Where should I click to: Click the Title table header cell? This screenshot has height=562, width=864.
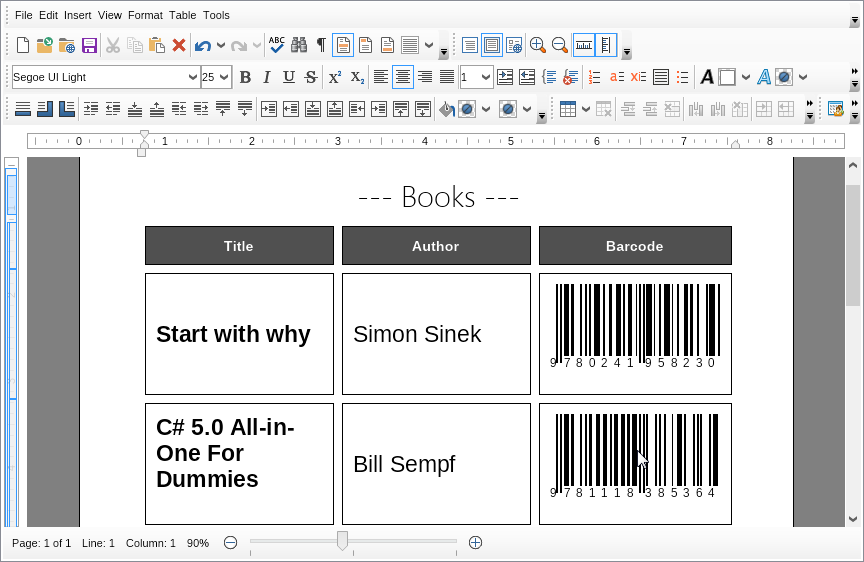click(x=239, y=246)
